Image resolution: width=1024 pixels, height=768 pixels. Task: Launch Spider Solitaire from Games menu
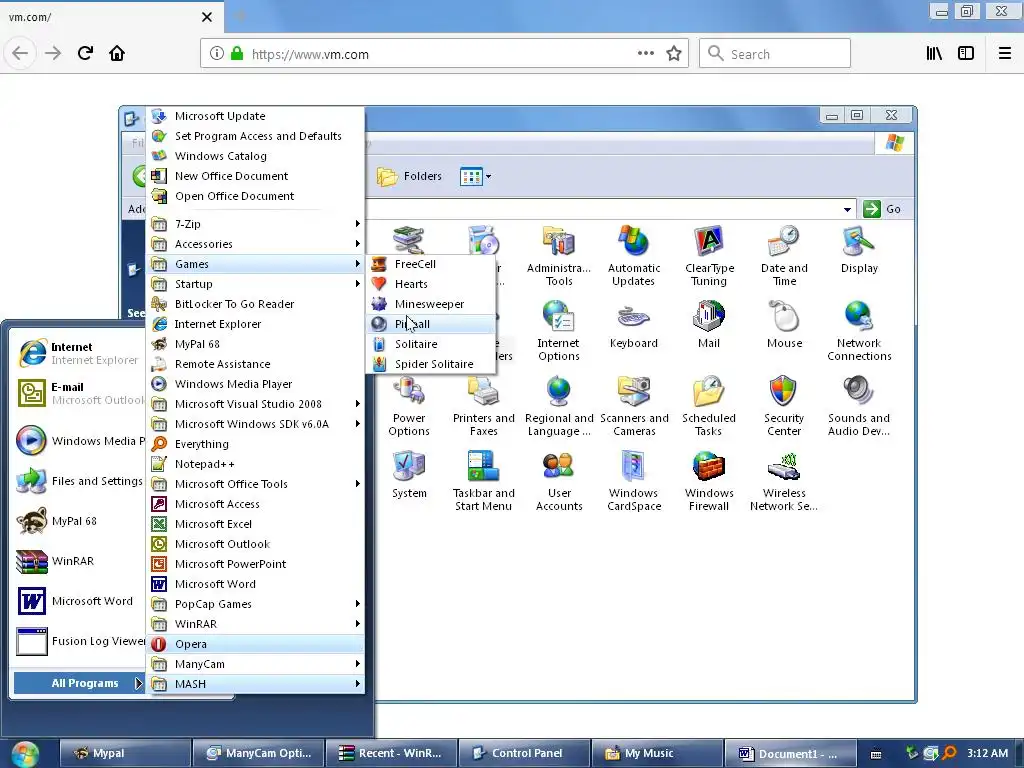431,364
